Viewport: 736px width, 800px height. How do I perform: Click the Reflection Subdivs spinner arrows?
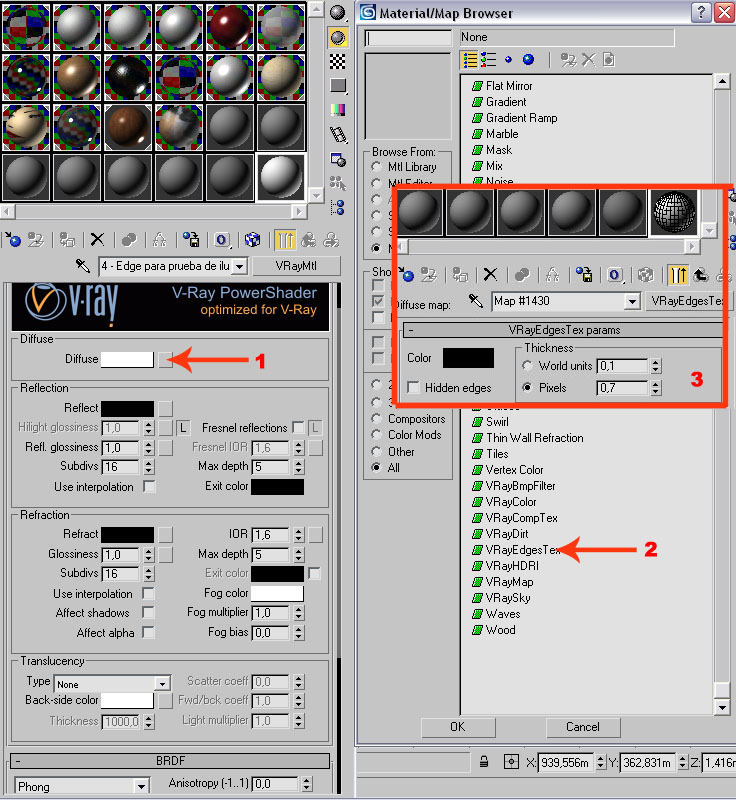click(148, 467)
